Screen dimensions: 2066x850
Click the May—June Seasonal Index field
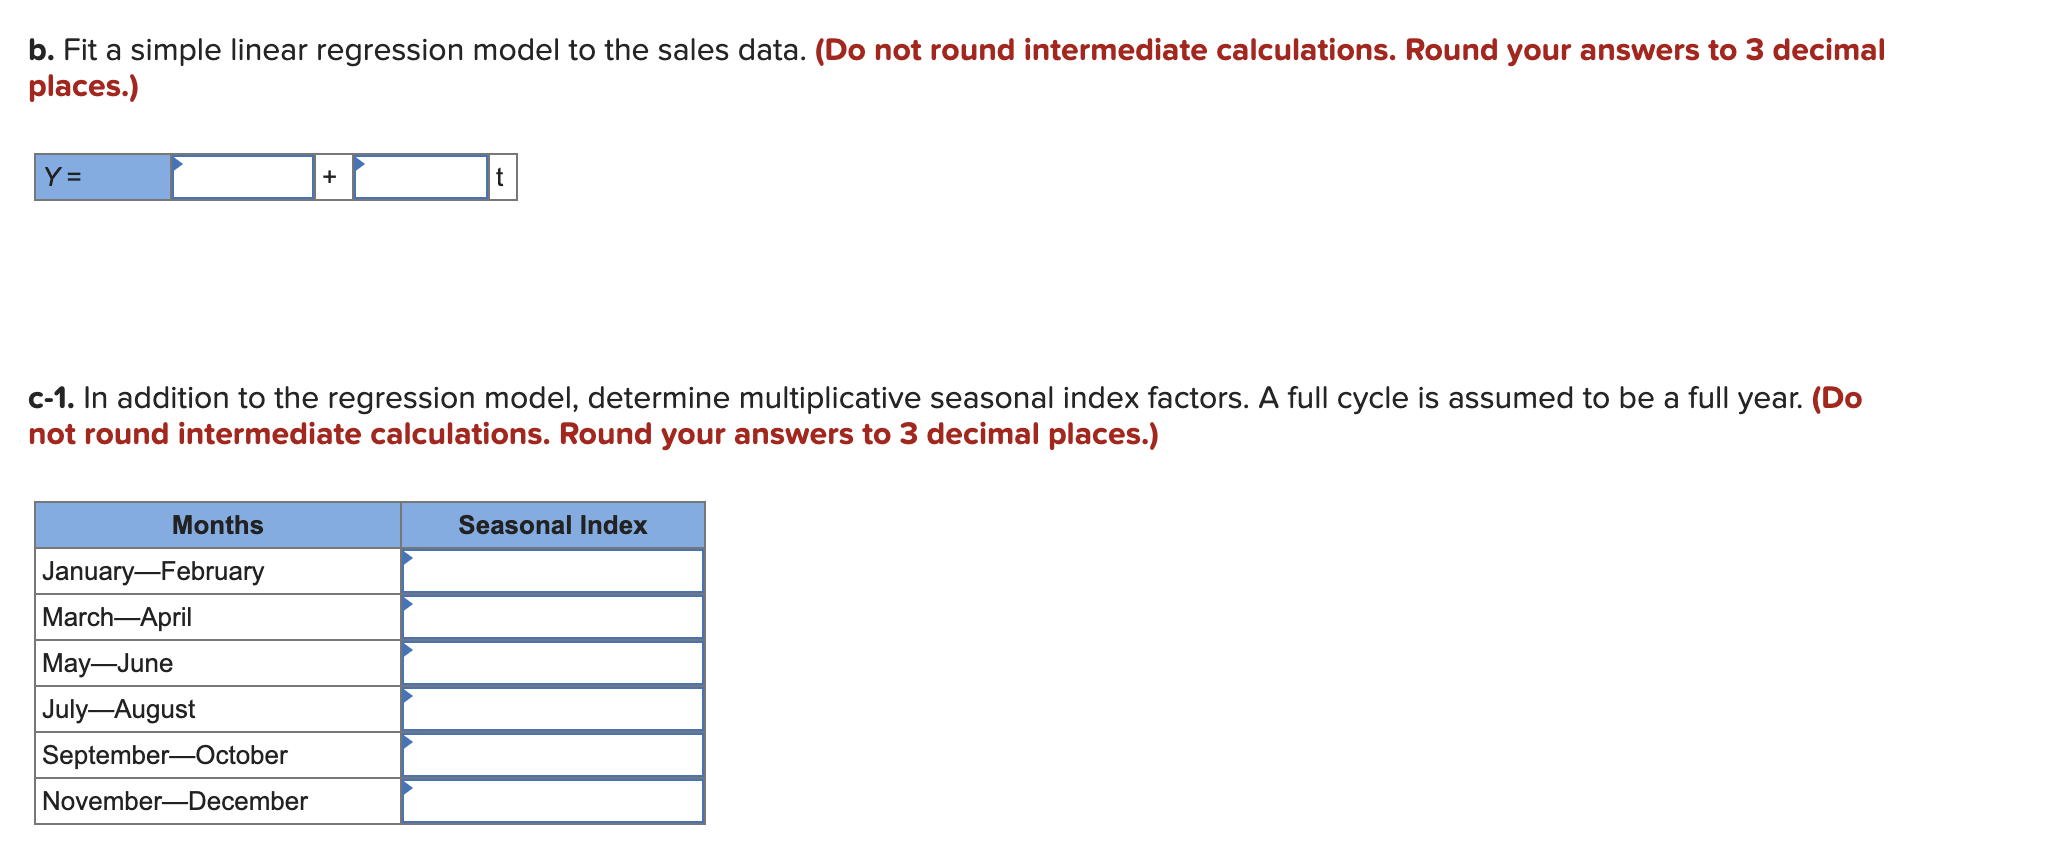click(555, 662)
